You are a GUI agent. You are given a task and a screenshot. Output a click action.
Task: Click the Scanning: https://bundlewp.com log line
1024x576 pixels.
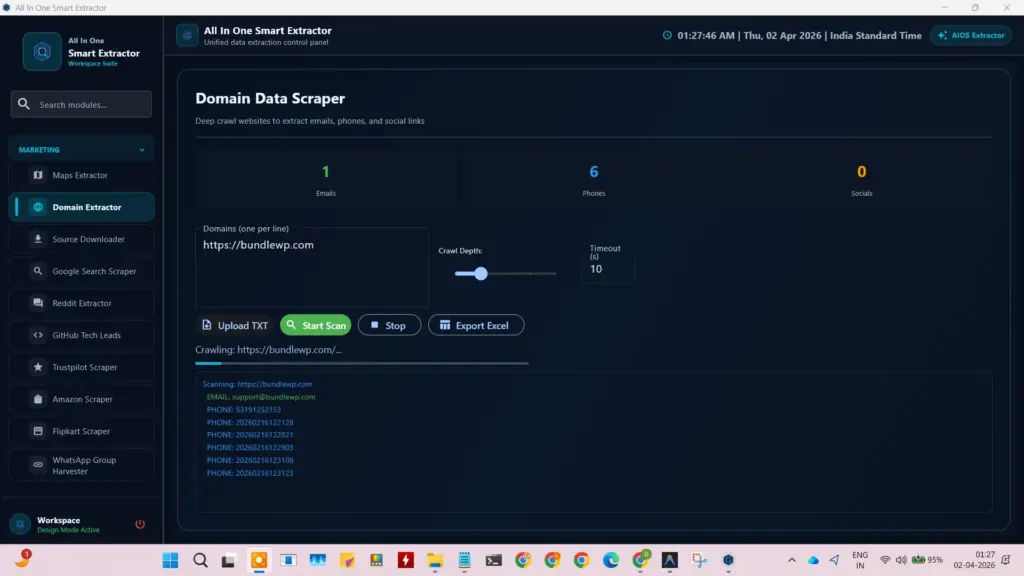coord(257,384)
